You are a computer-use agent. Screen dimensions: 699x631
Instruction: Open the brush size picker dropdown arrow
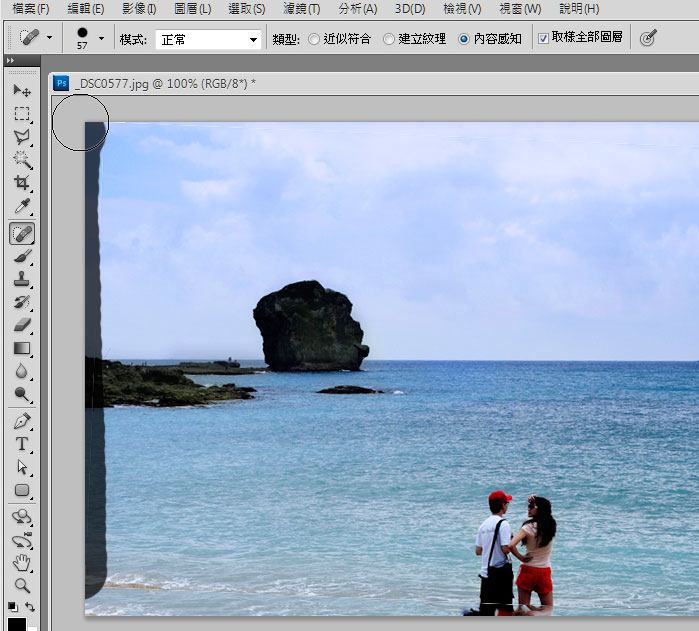coord(102,38)
